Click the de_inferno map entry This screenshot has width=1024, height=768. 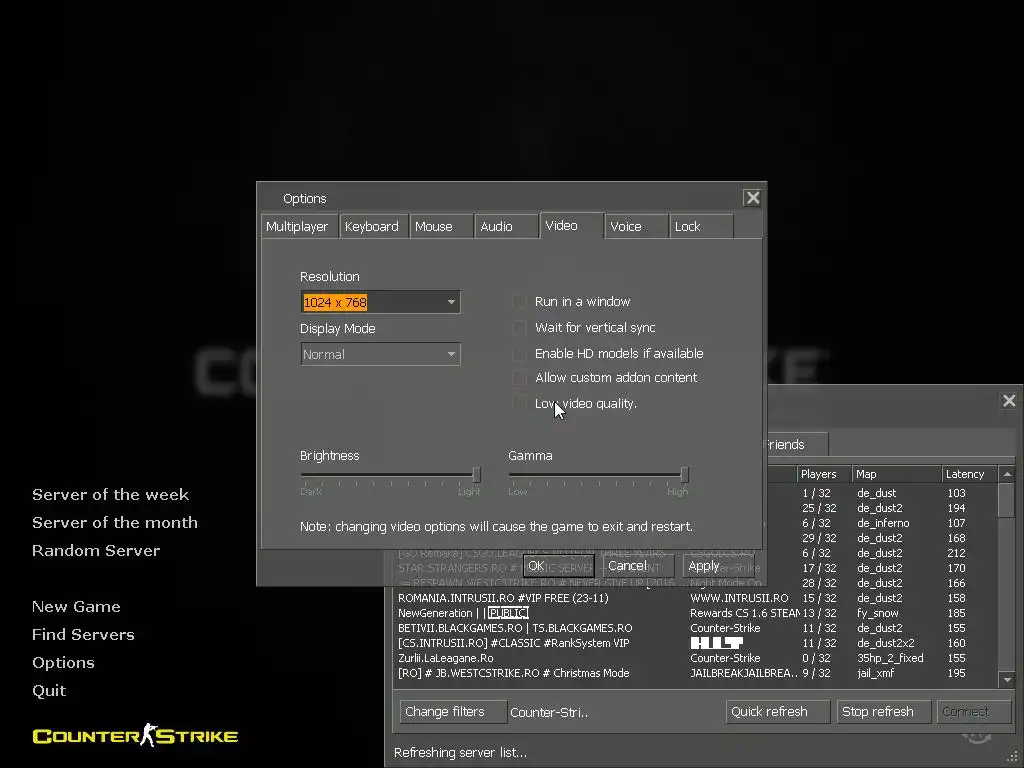click(883, 523)
